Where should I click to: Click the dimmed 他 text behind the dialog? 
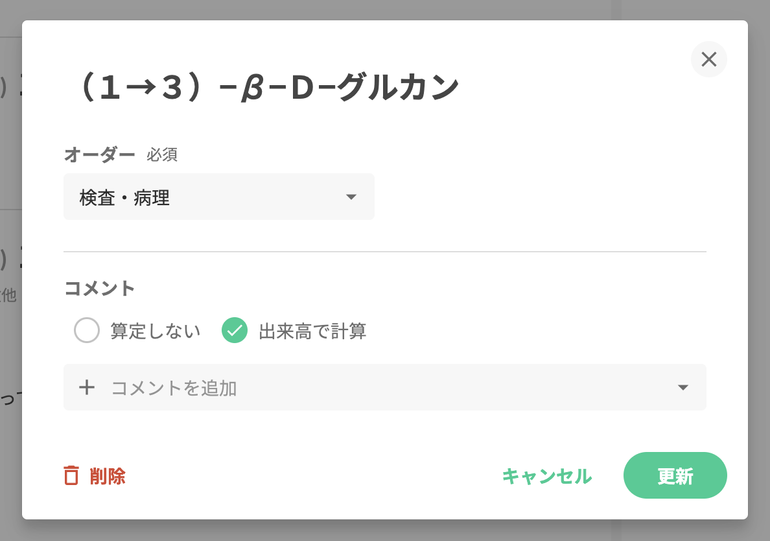coord(9,295)
